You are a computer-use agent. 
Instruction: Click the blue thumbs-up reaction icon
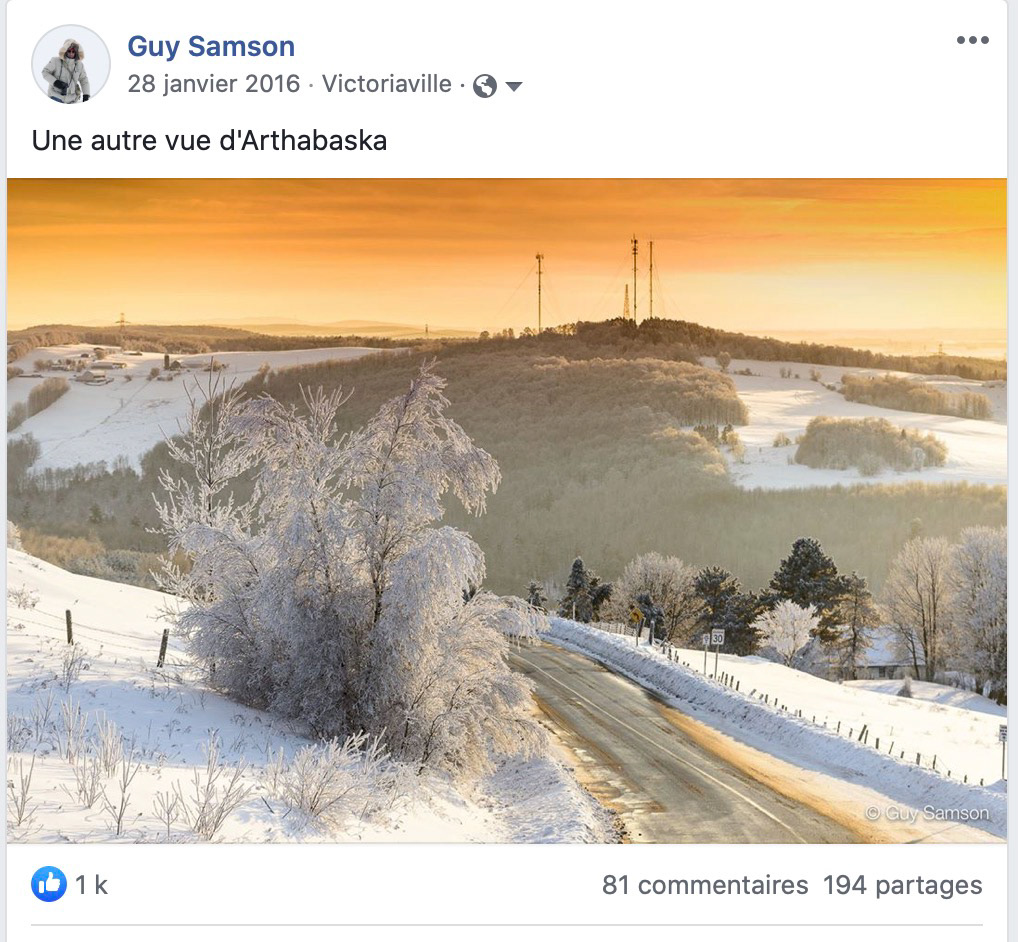[x=49, y=884]
